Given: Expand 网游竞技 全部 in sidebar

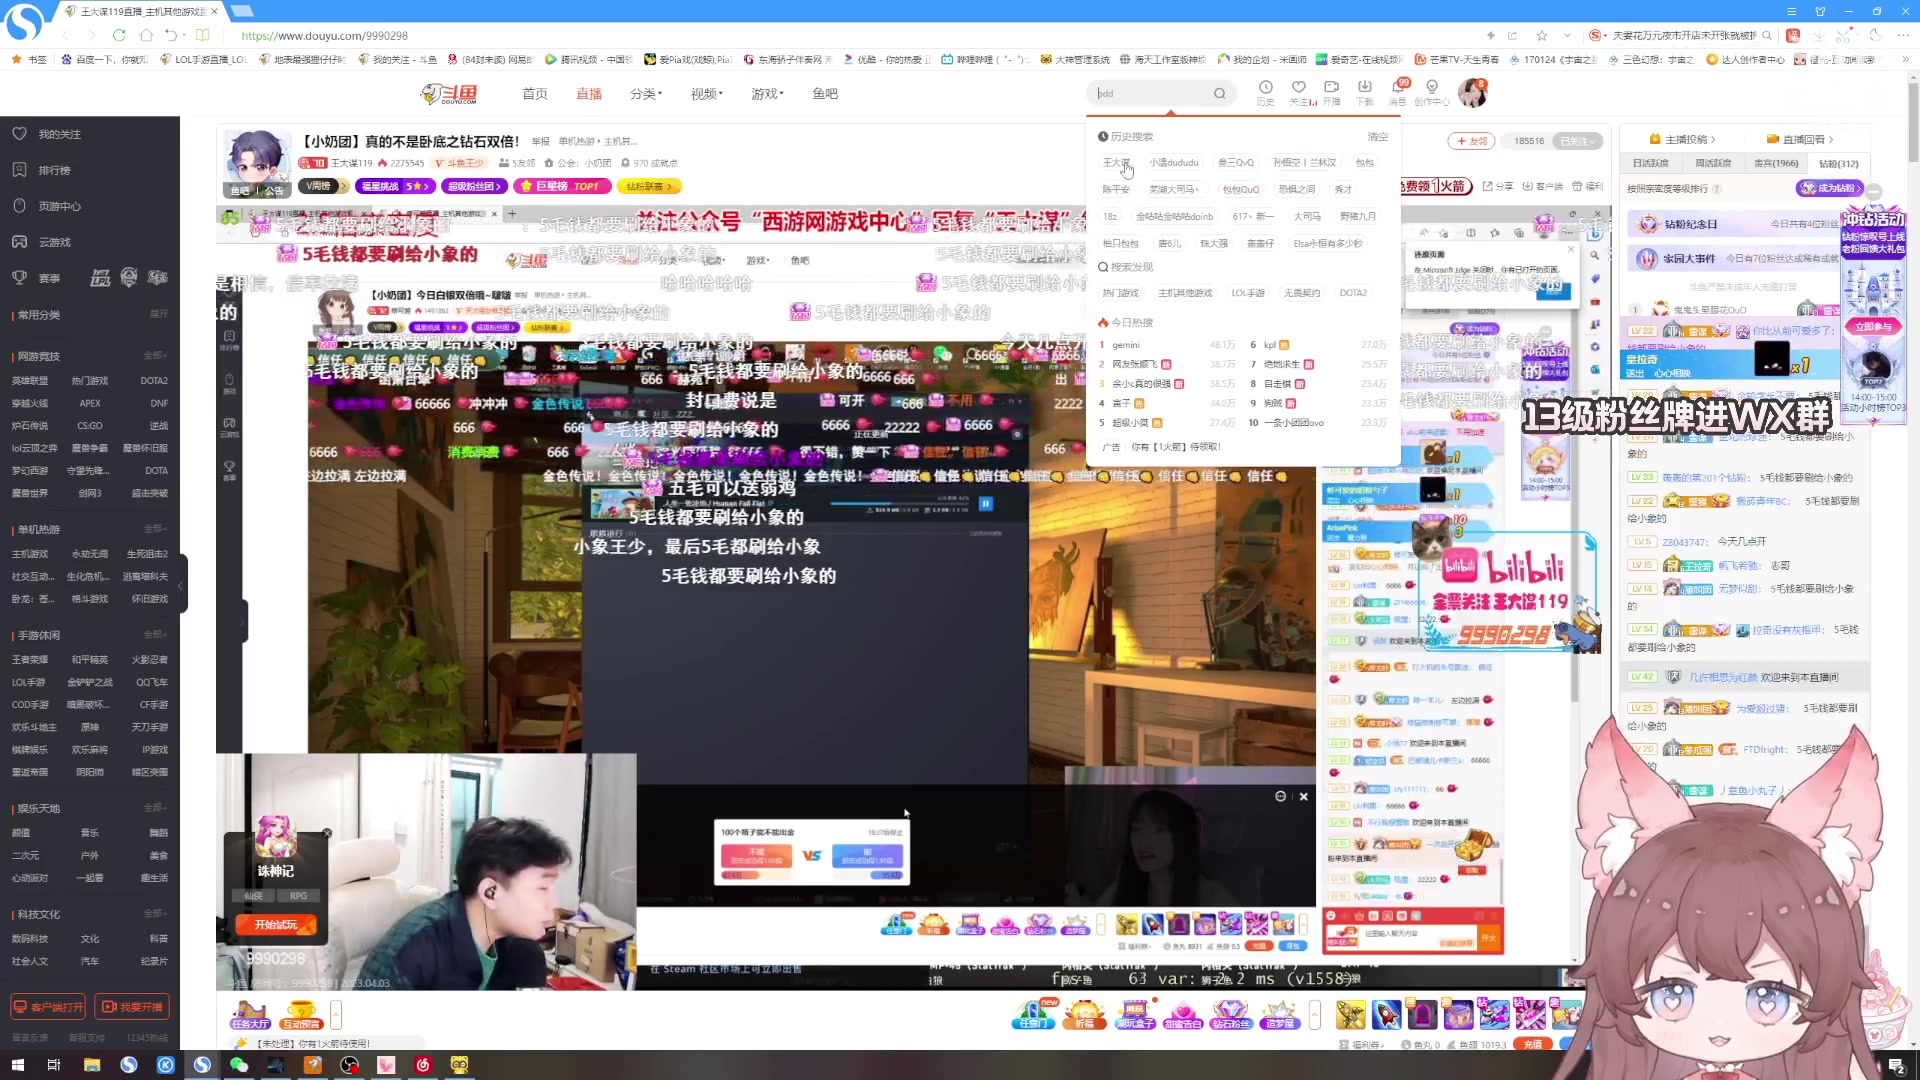Looking at the screenshot, I should tap(155, 356).
